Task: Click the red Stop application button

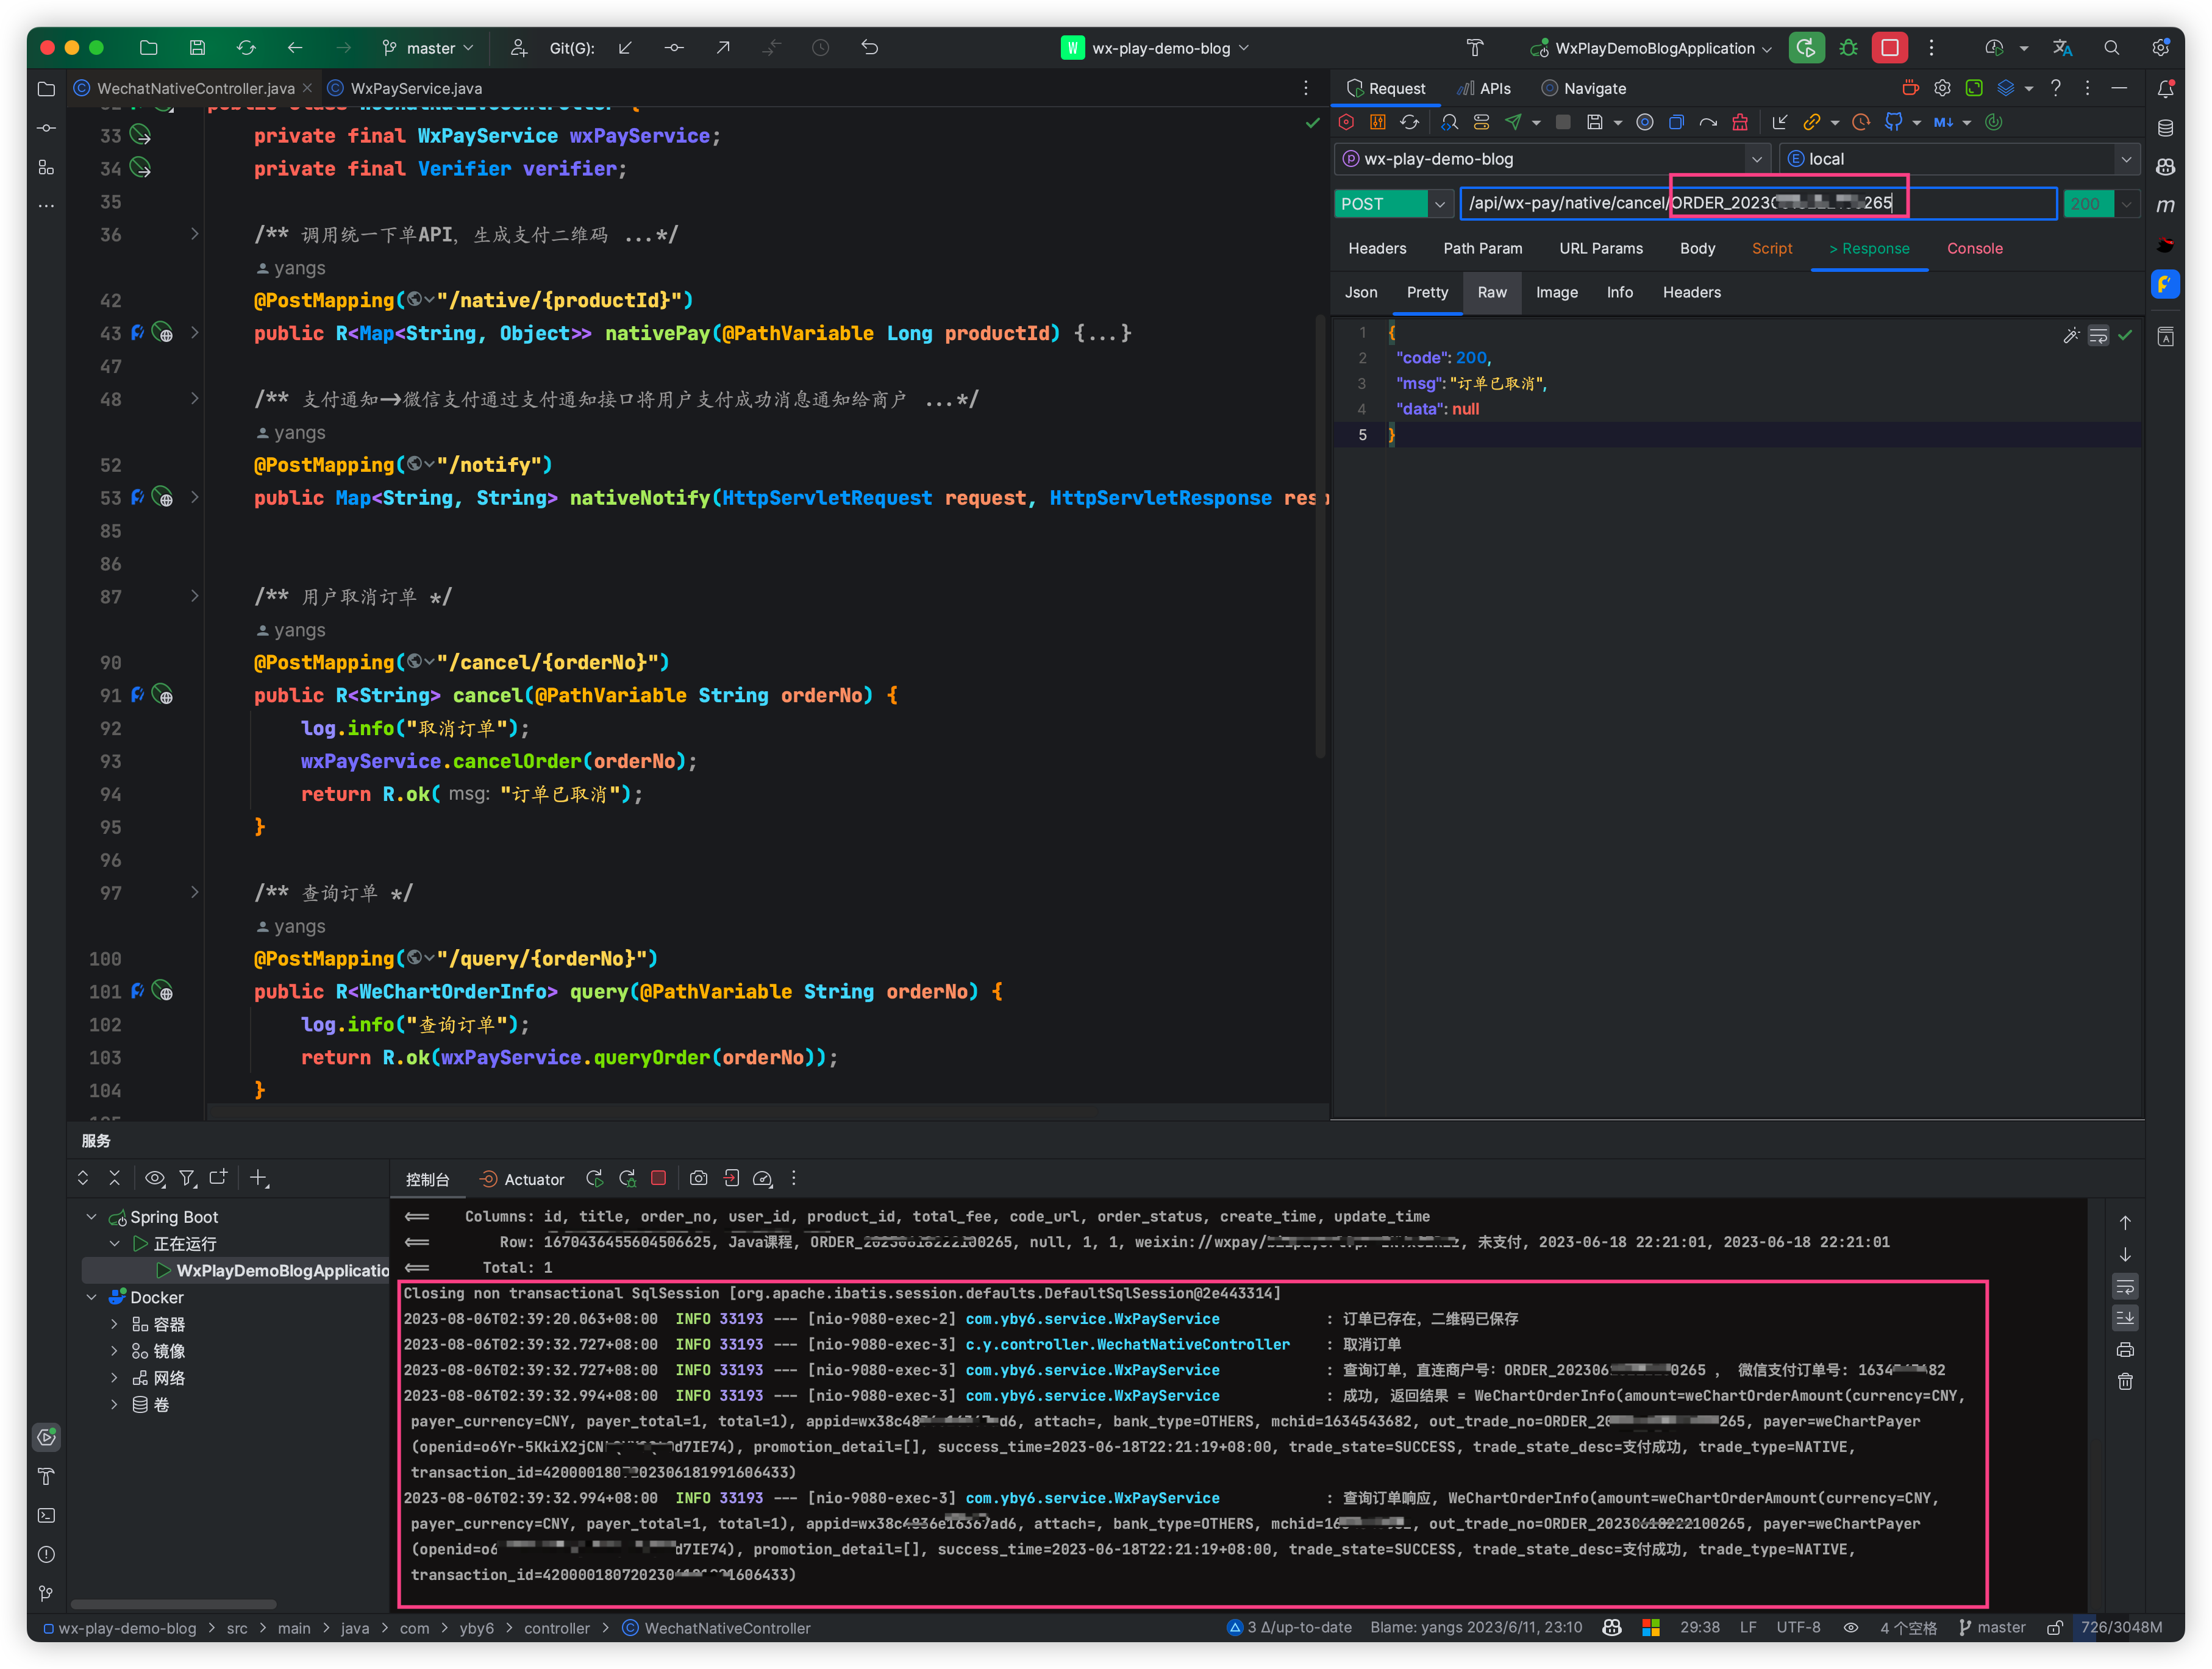Action: point(1889,48)
